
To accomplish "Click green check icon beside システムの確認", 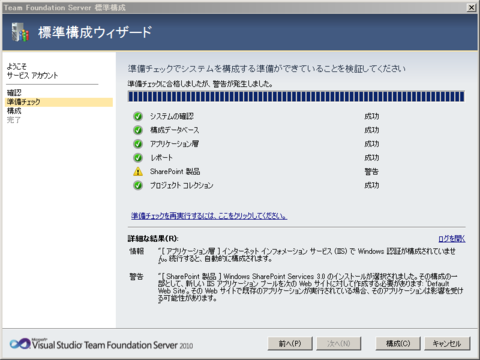I will 138,116.
